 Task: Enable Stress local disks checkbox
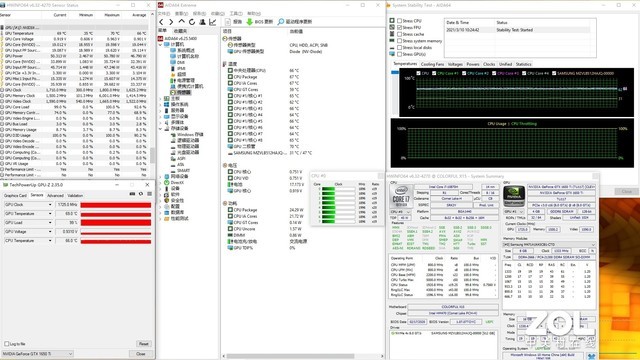pos(400,47)
